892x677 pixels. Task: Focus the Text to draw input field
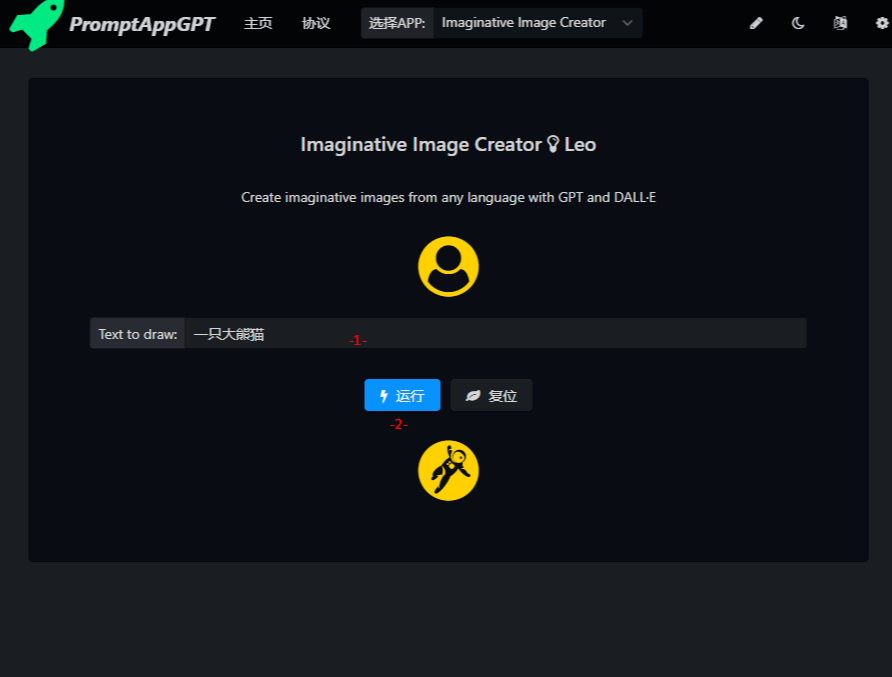point(495,333)
